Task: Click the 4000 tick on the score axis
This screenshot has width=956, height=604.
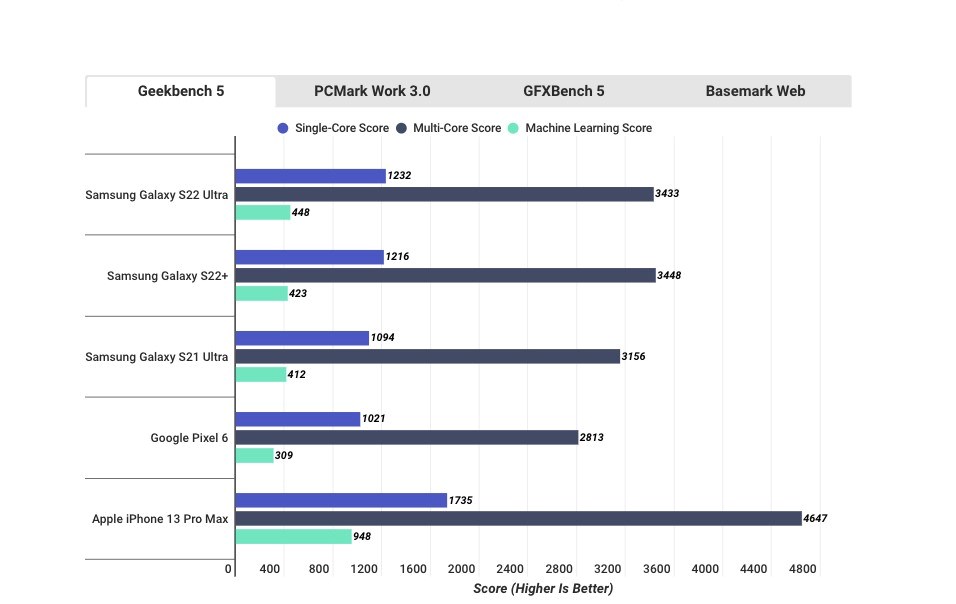Action: [x=705, y=569]
